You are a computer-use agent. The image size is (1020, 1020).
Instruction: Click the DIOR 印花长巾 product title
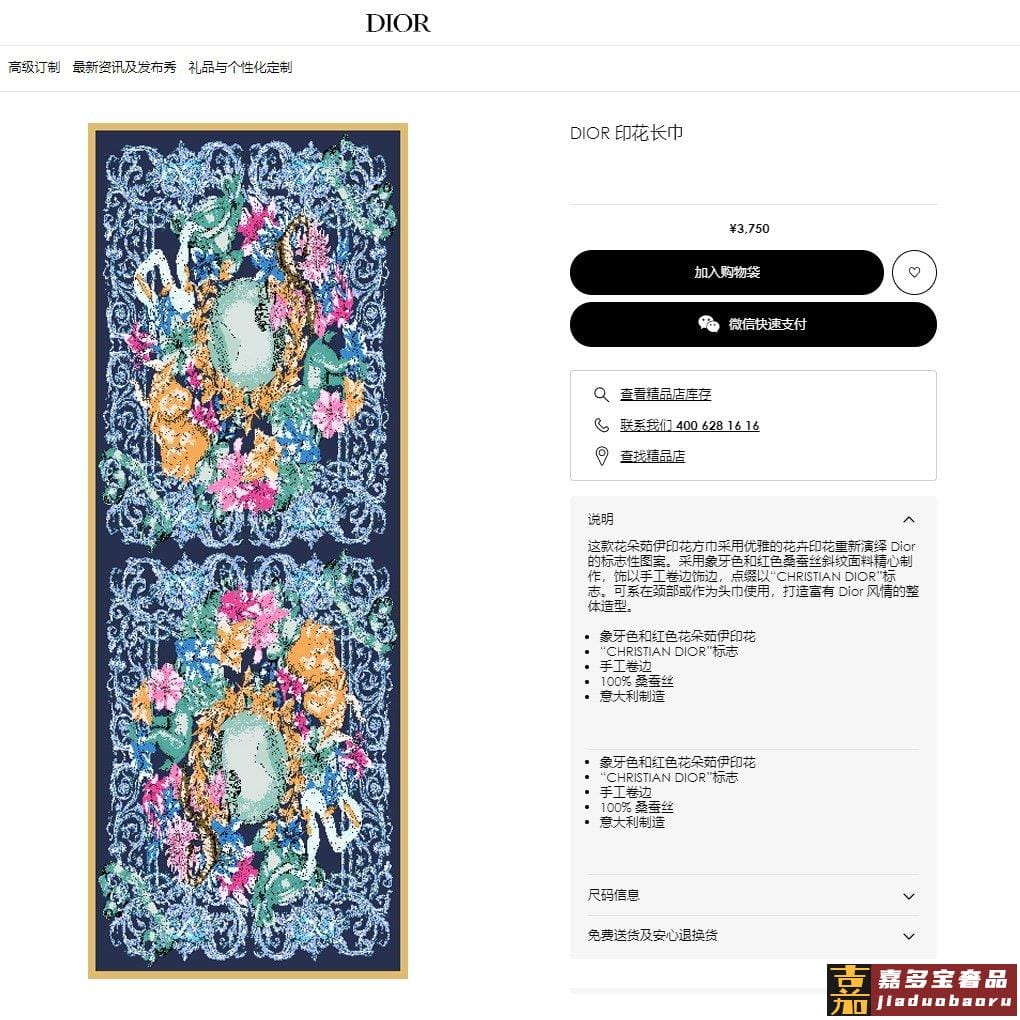tap(626, 133)
